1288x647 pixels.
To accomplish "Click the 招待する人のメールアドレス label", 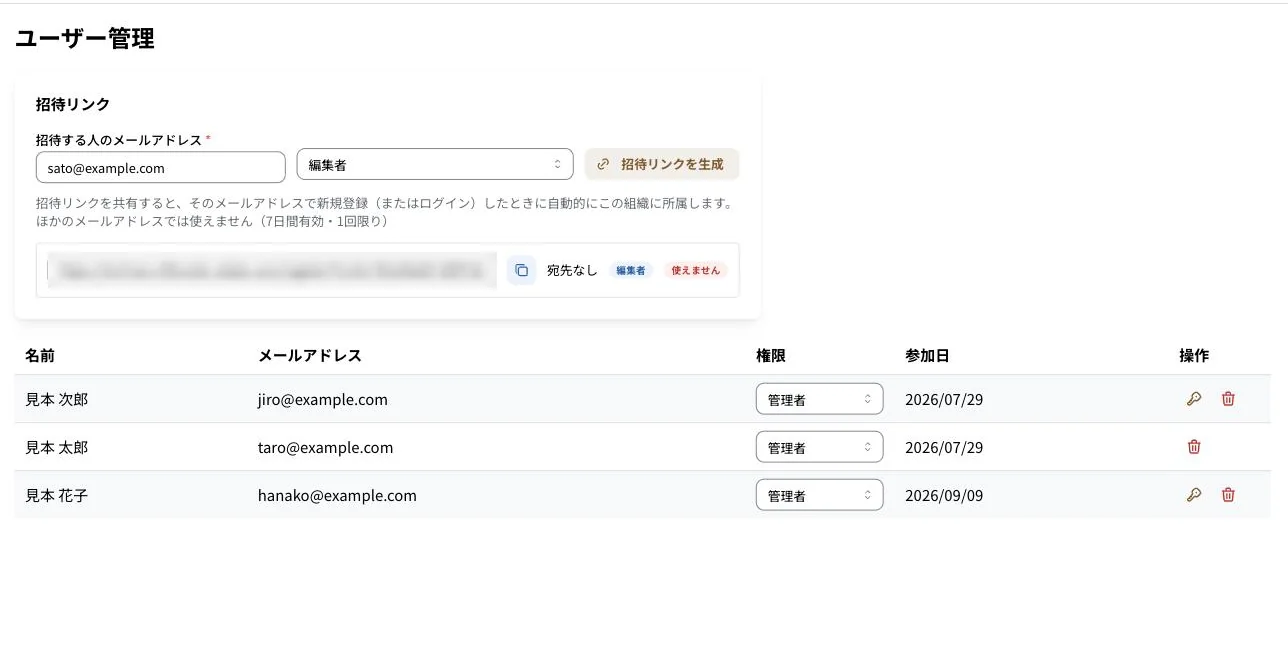I will click(119, 139).
